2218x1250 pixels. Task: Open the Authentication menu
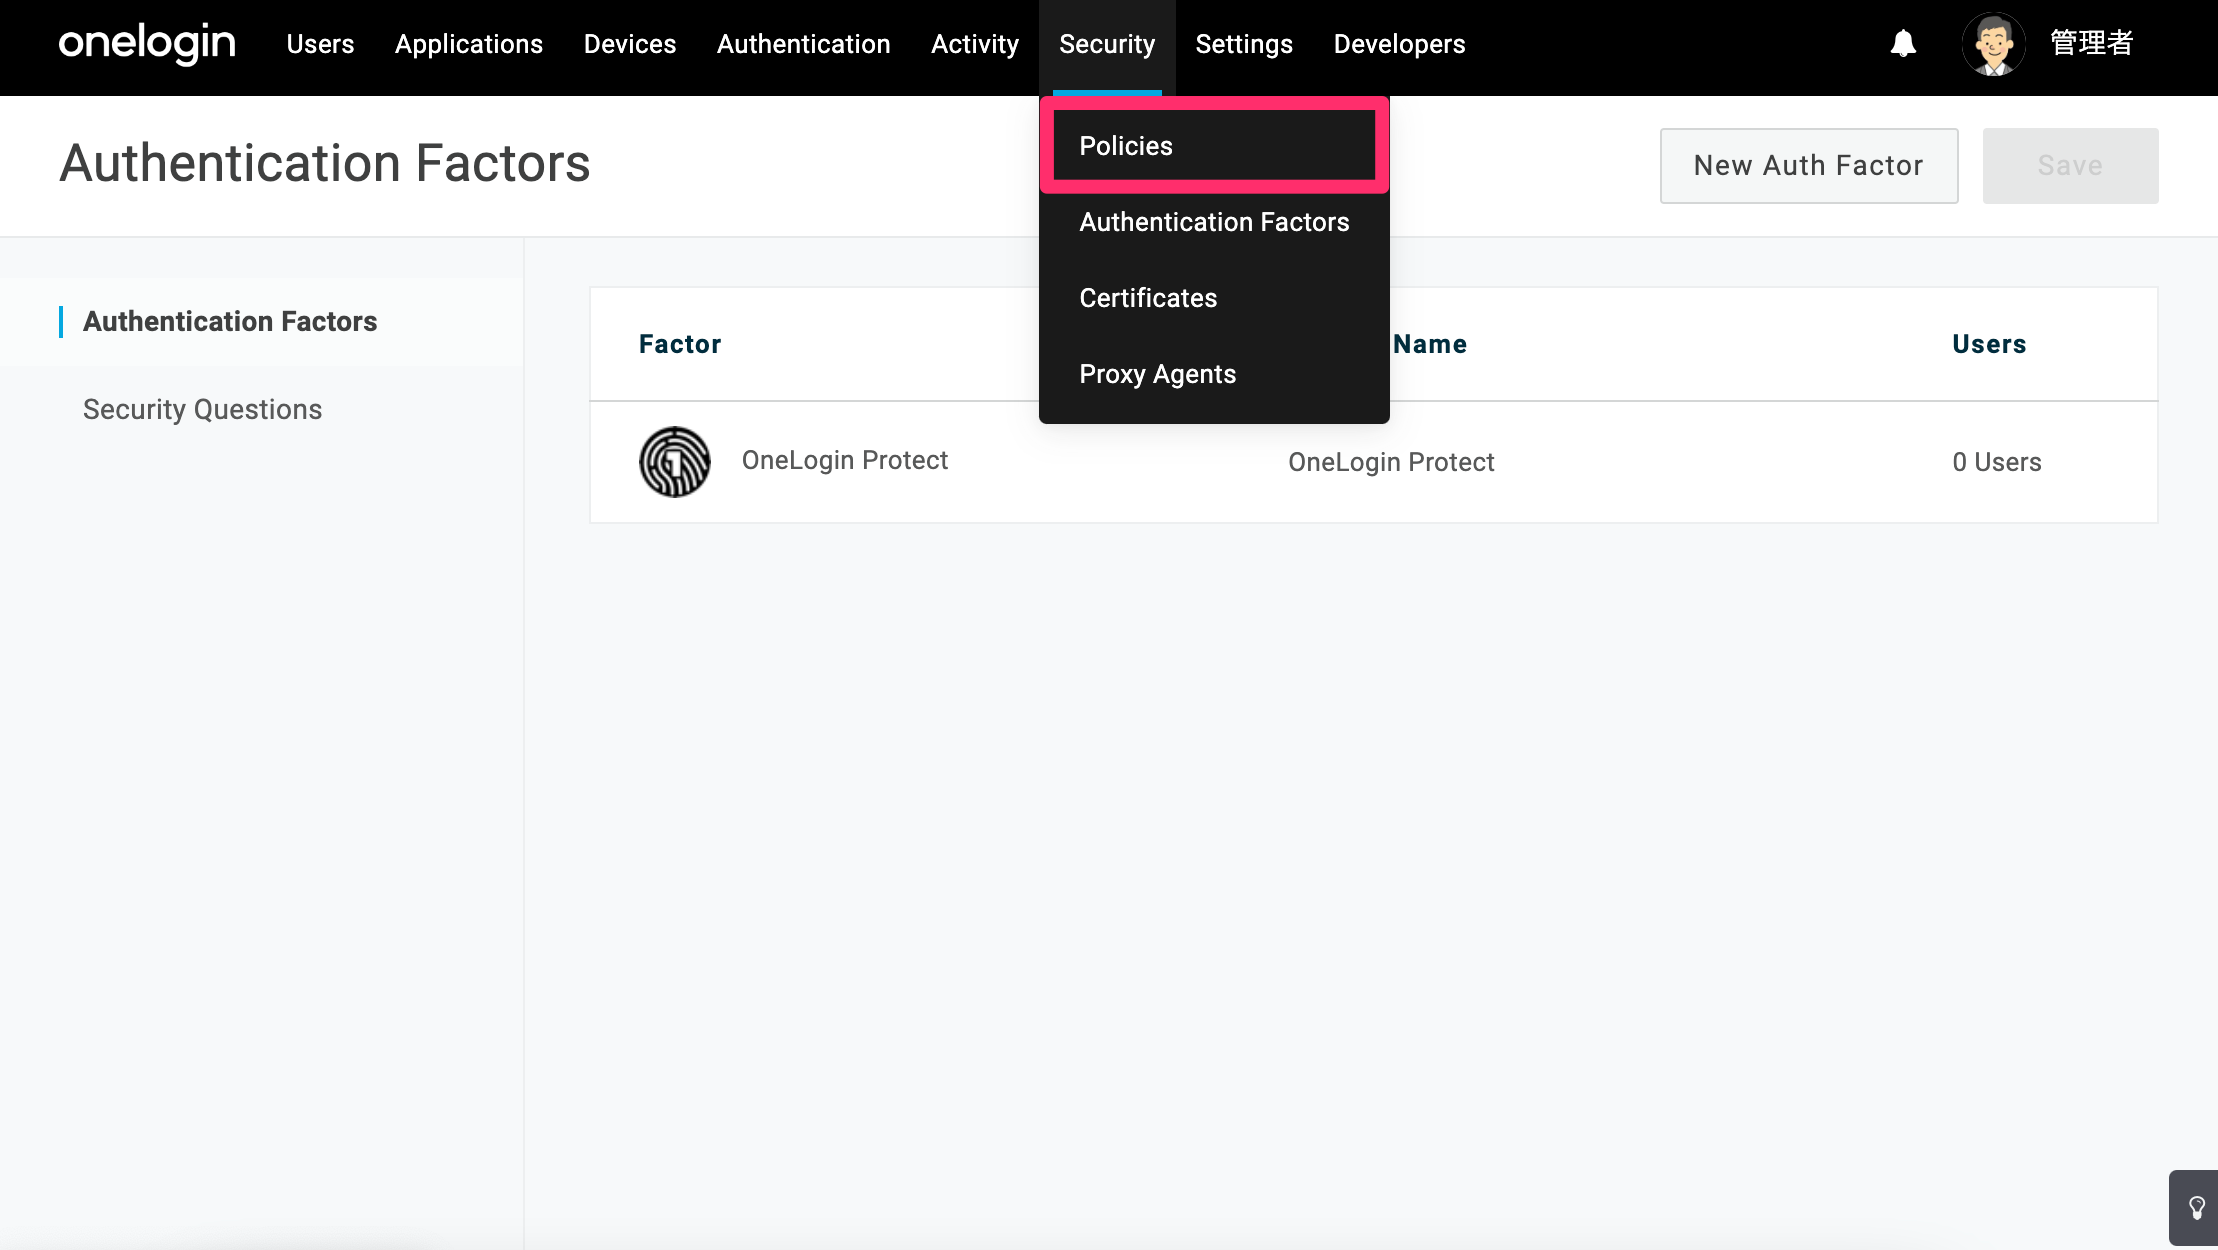804,44
